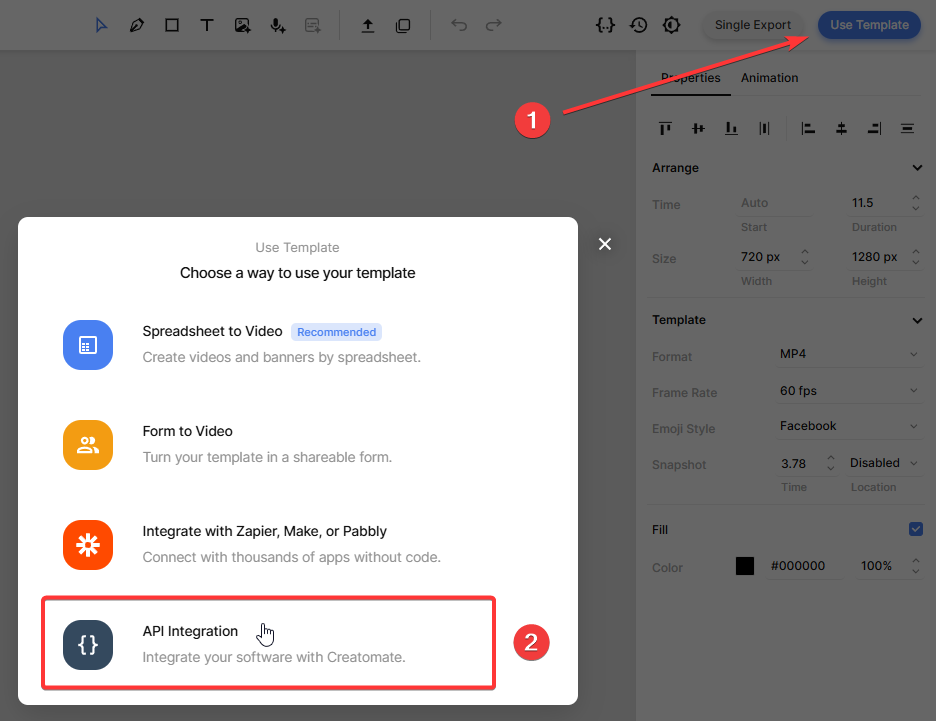The height and width of the screenshot is (721, 936).
Task: Choose the Text tool
Action: click(207, 25)
